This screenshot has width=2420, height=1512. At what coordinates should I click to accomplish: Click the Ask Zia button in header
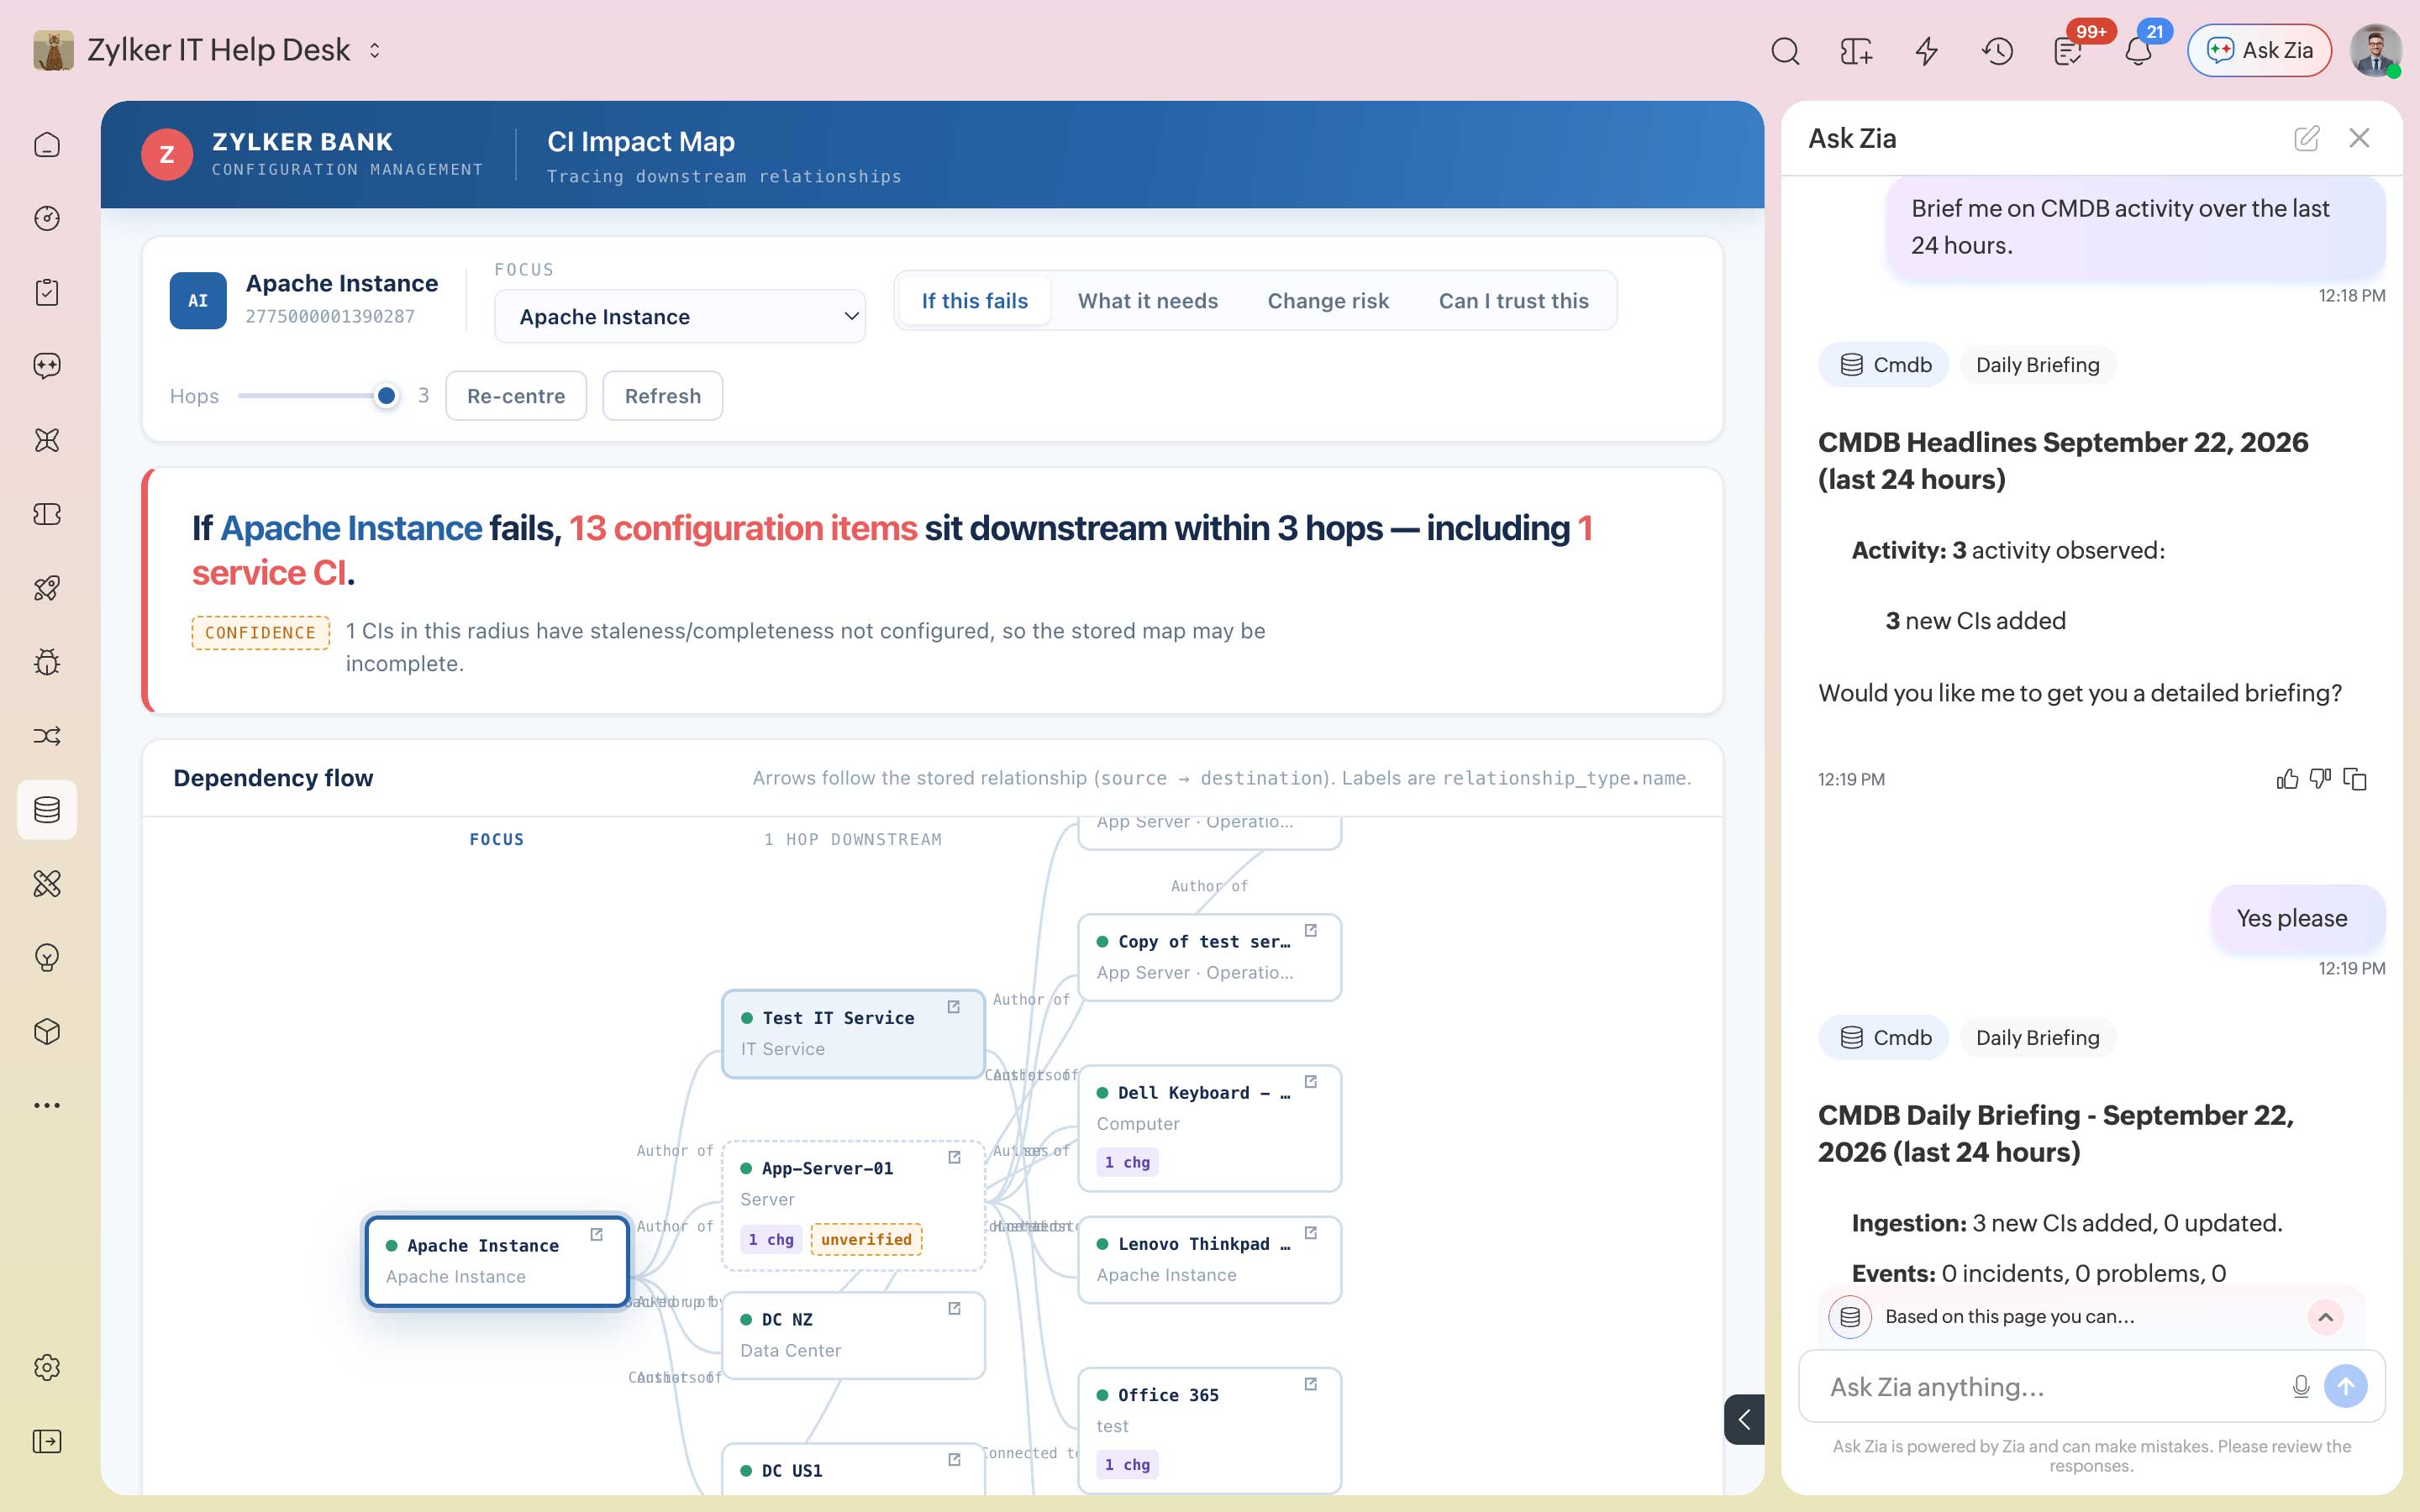click(x=2259, y=50)
